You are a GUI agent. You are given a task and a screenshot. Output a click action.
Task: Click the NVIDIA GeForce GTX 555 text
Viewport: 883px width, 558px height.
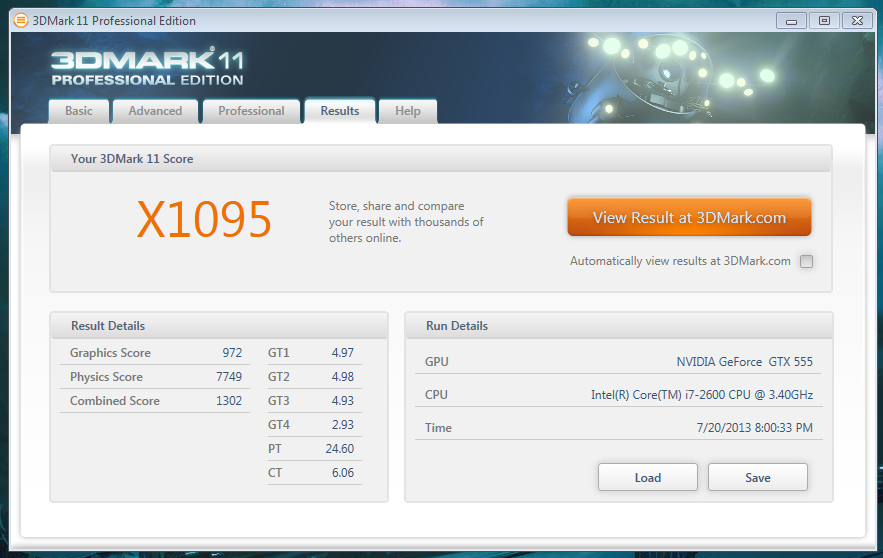(744, 361)
